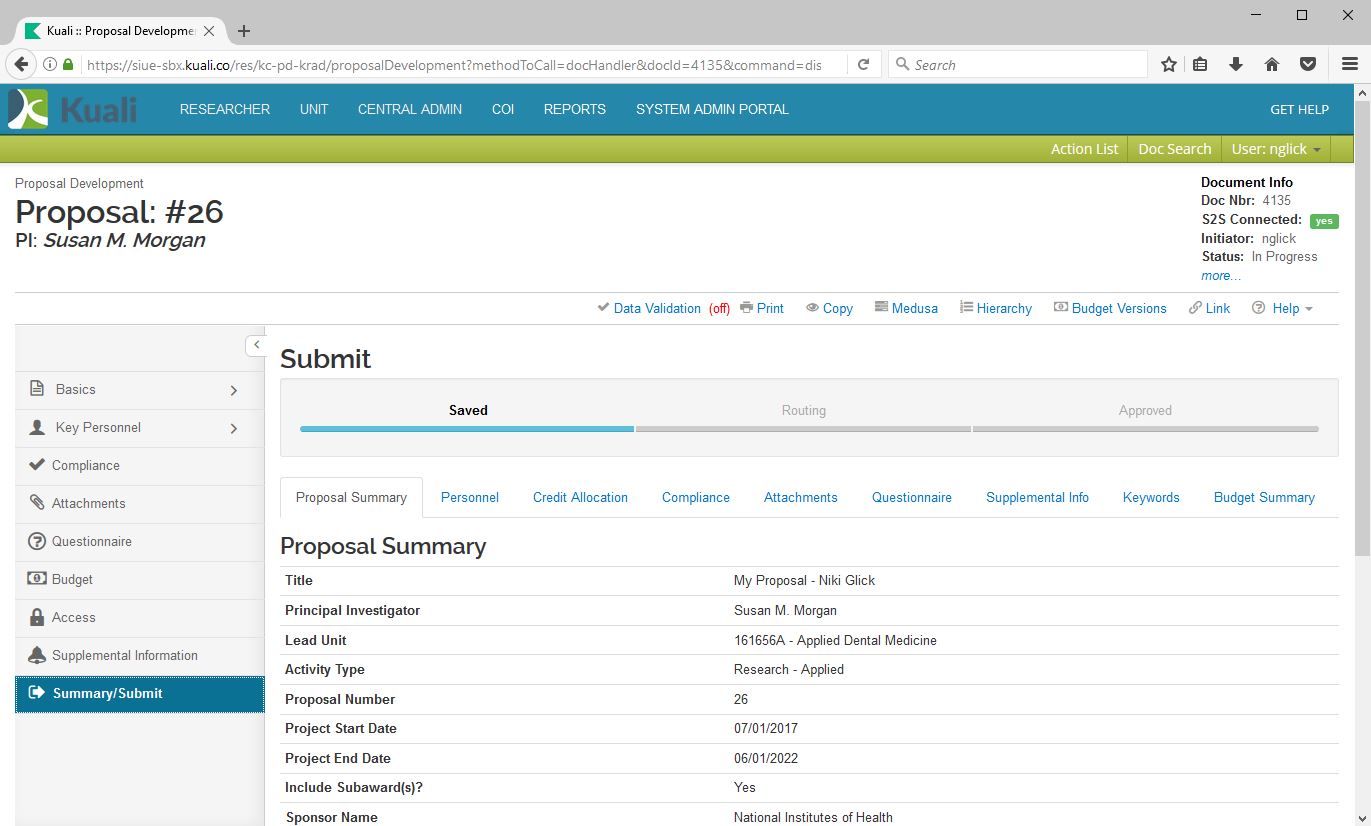This screenshot has width=1371, height=826.
Task: Switch to the Budget Summary tab
Action: 1264,497
